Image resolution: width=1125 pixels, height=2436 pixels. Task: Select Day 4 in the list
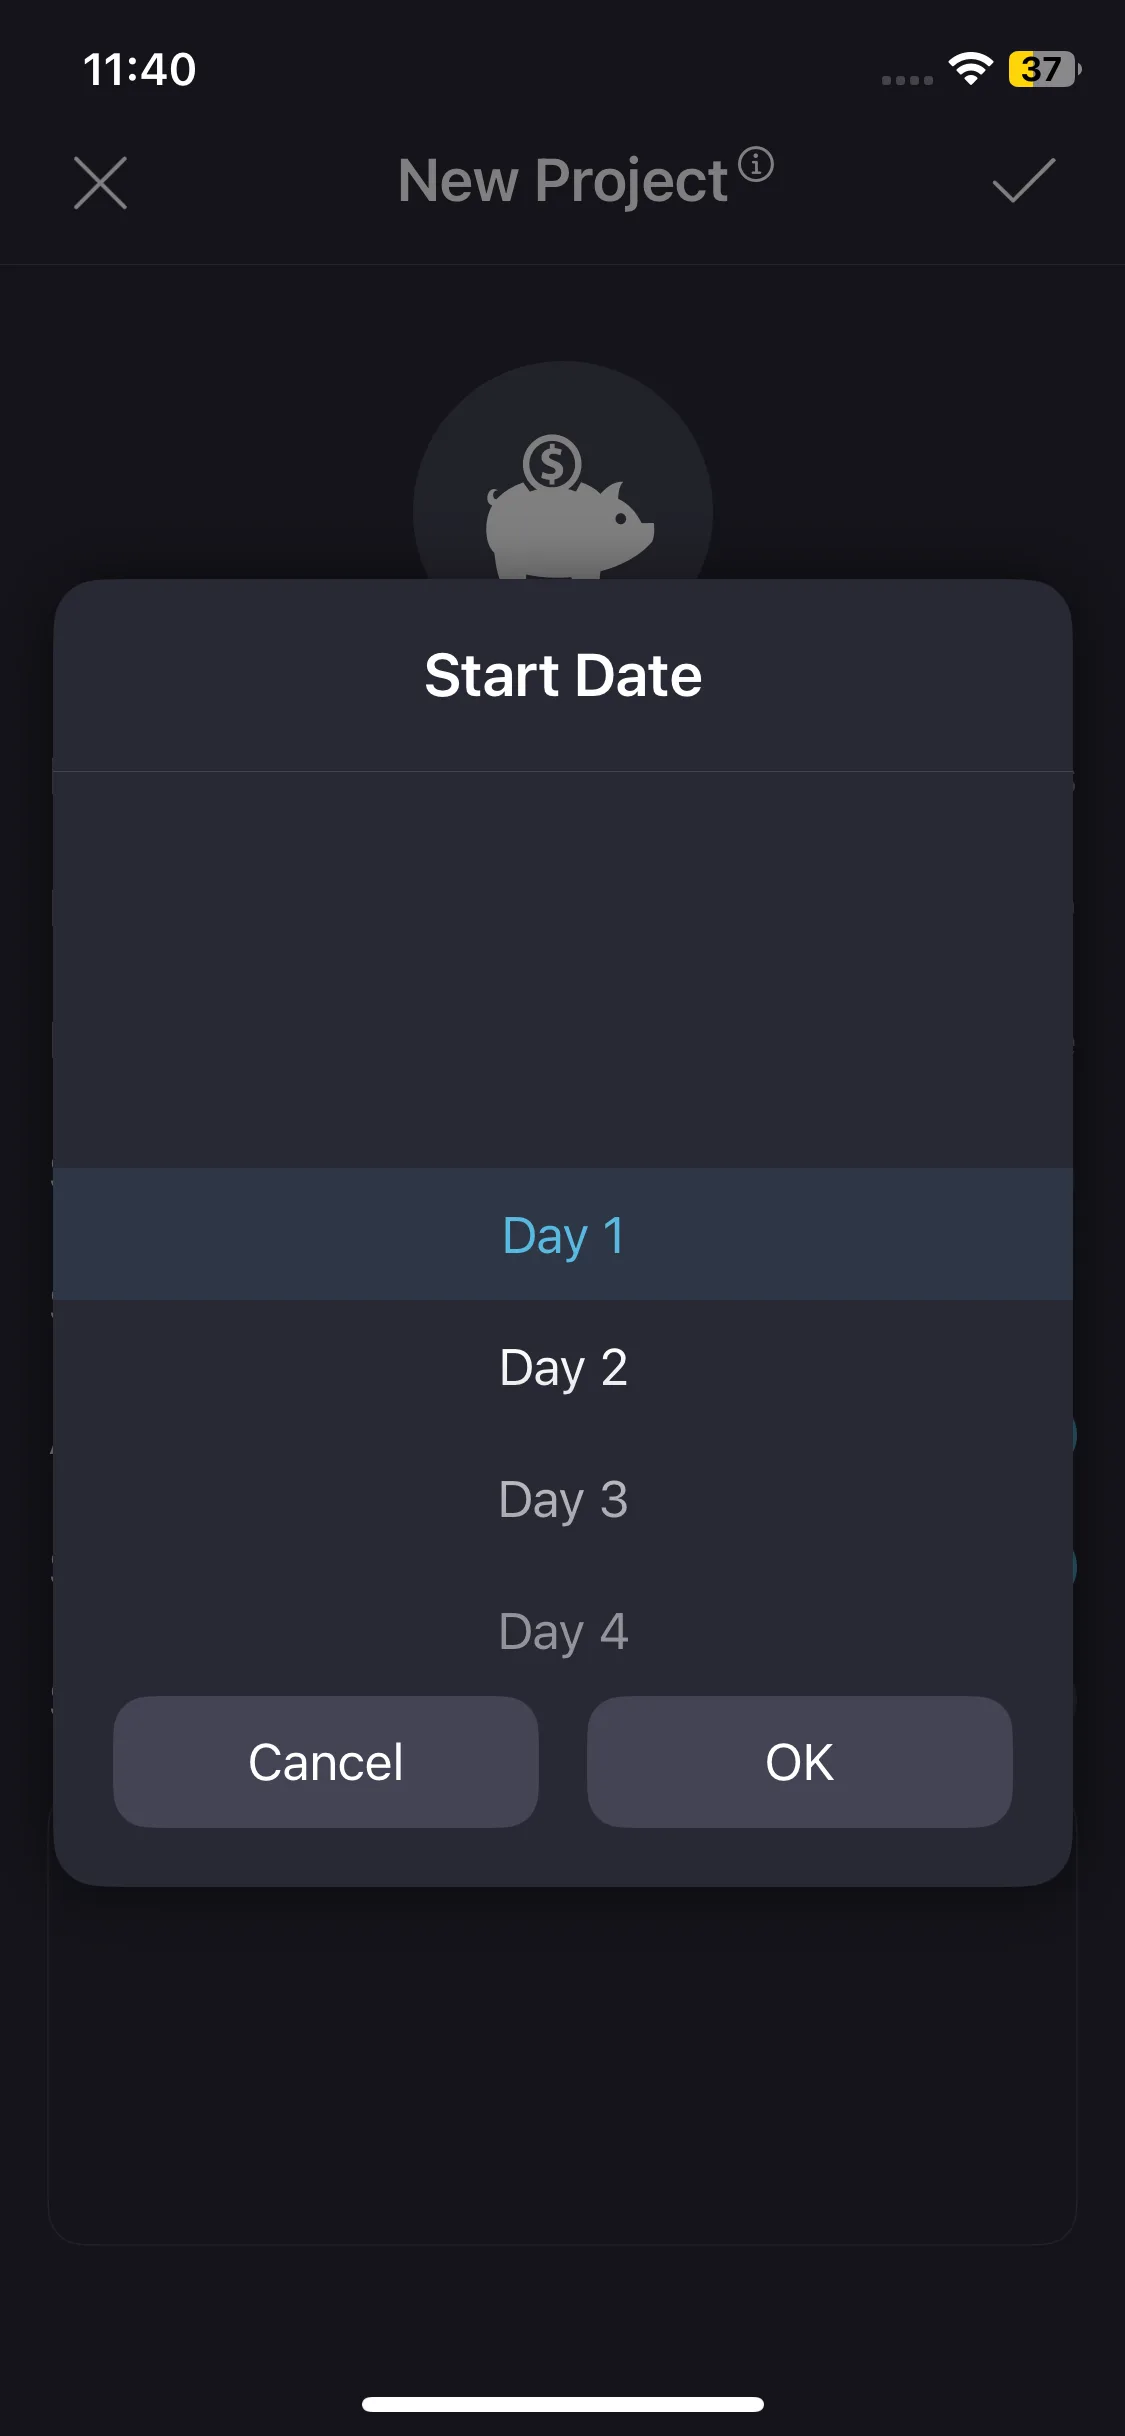(x=563, y=1631)
